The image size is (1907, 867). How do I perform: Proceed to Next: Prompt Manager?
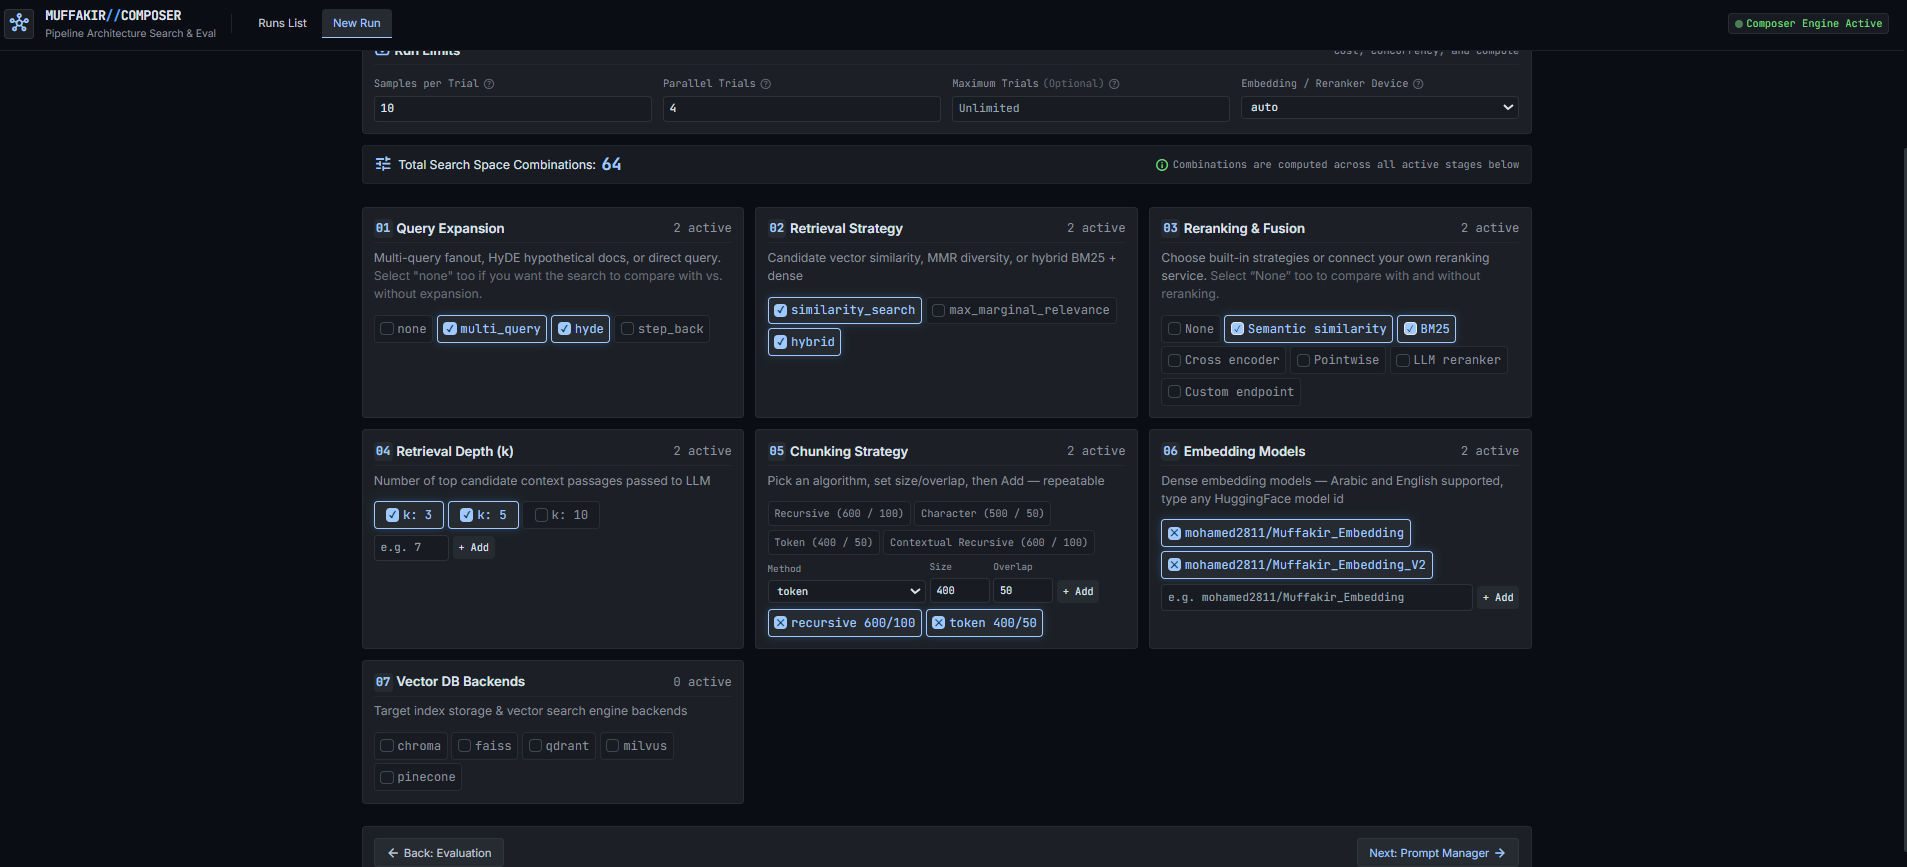(x=1437, y=853)
